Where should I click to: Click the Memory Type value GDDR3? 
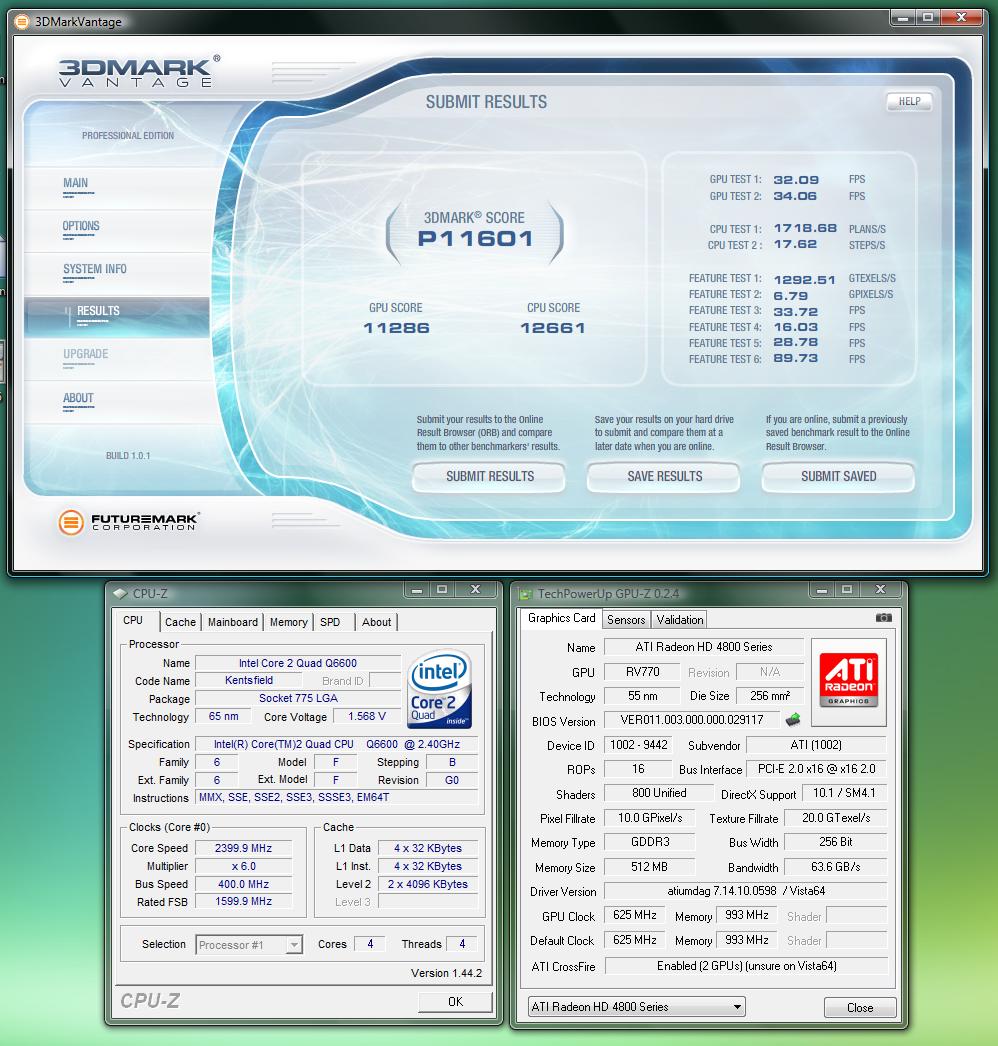pyautogui.click(x=650, y=843)
